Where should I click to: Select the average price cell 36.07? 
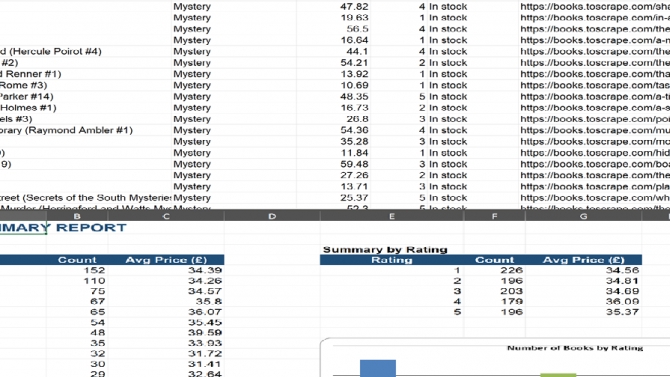166,312
